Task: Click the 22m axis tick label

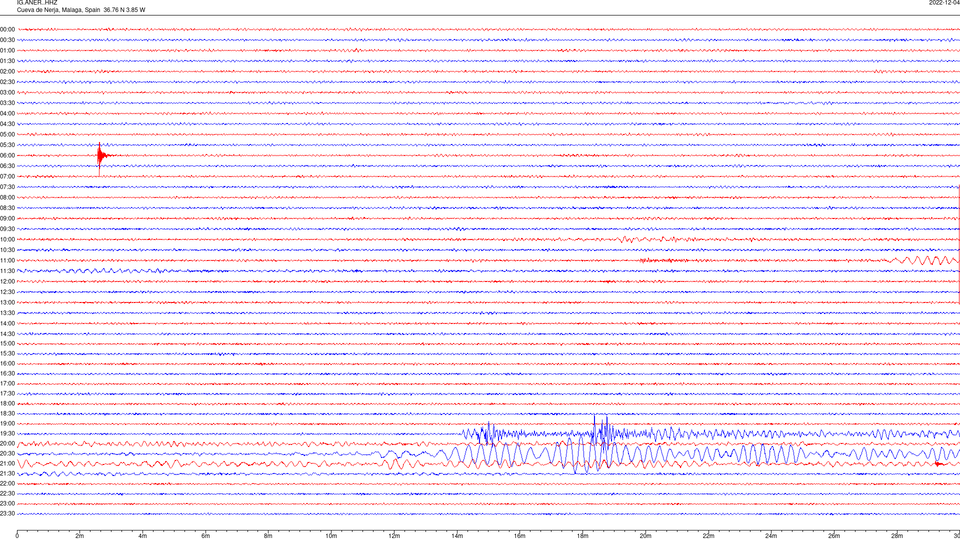Action: point(708,536)
